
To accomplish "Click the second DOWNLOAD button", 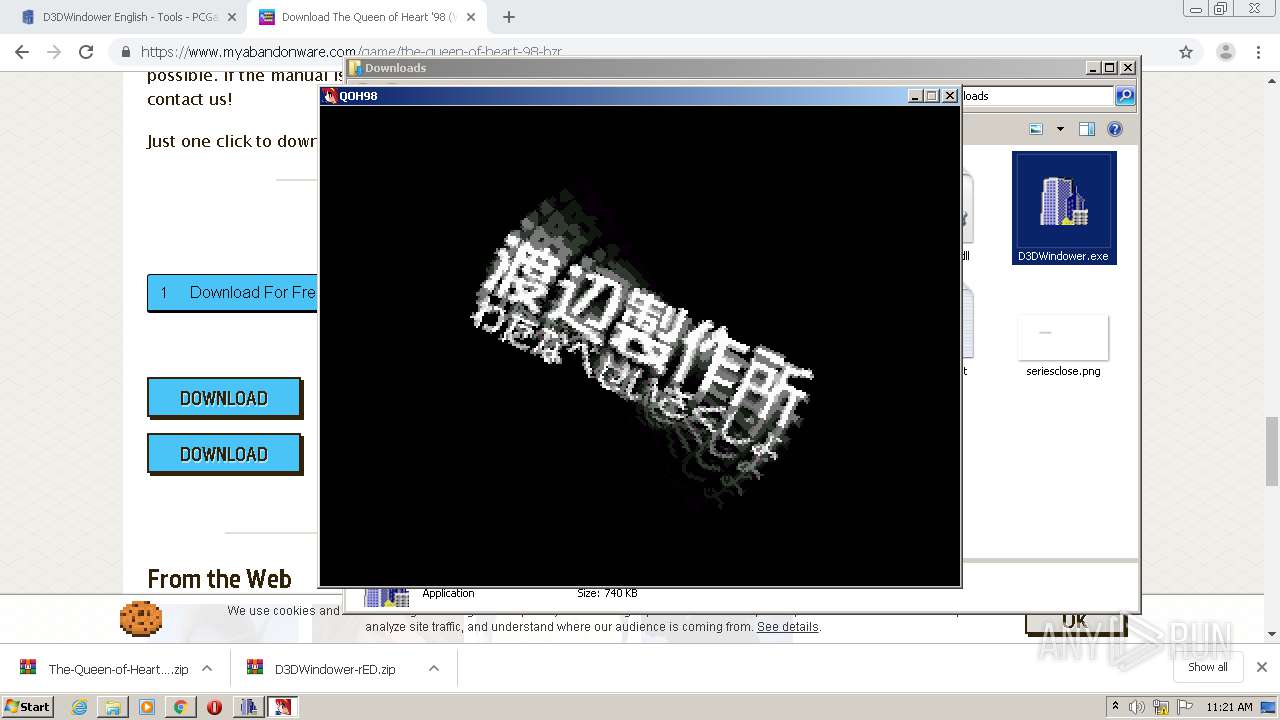I will tap(224, 454).
